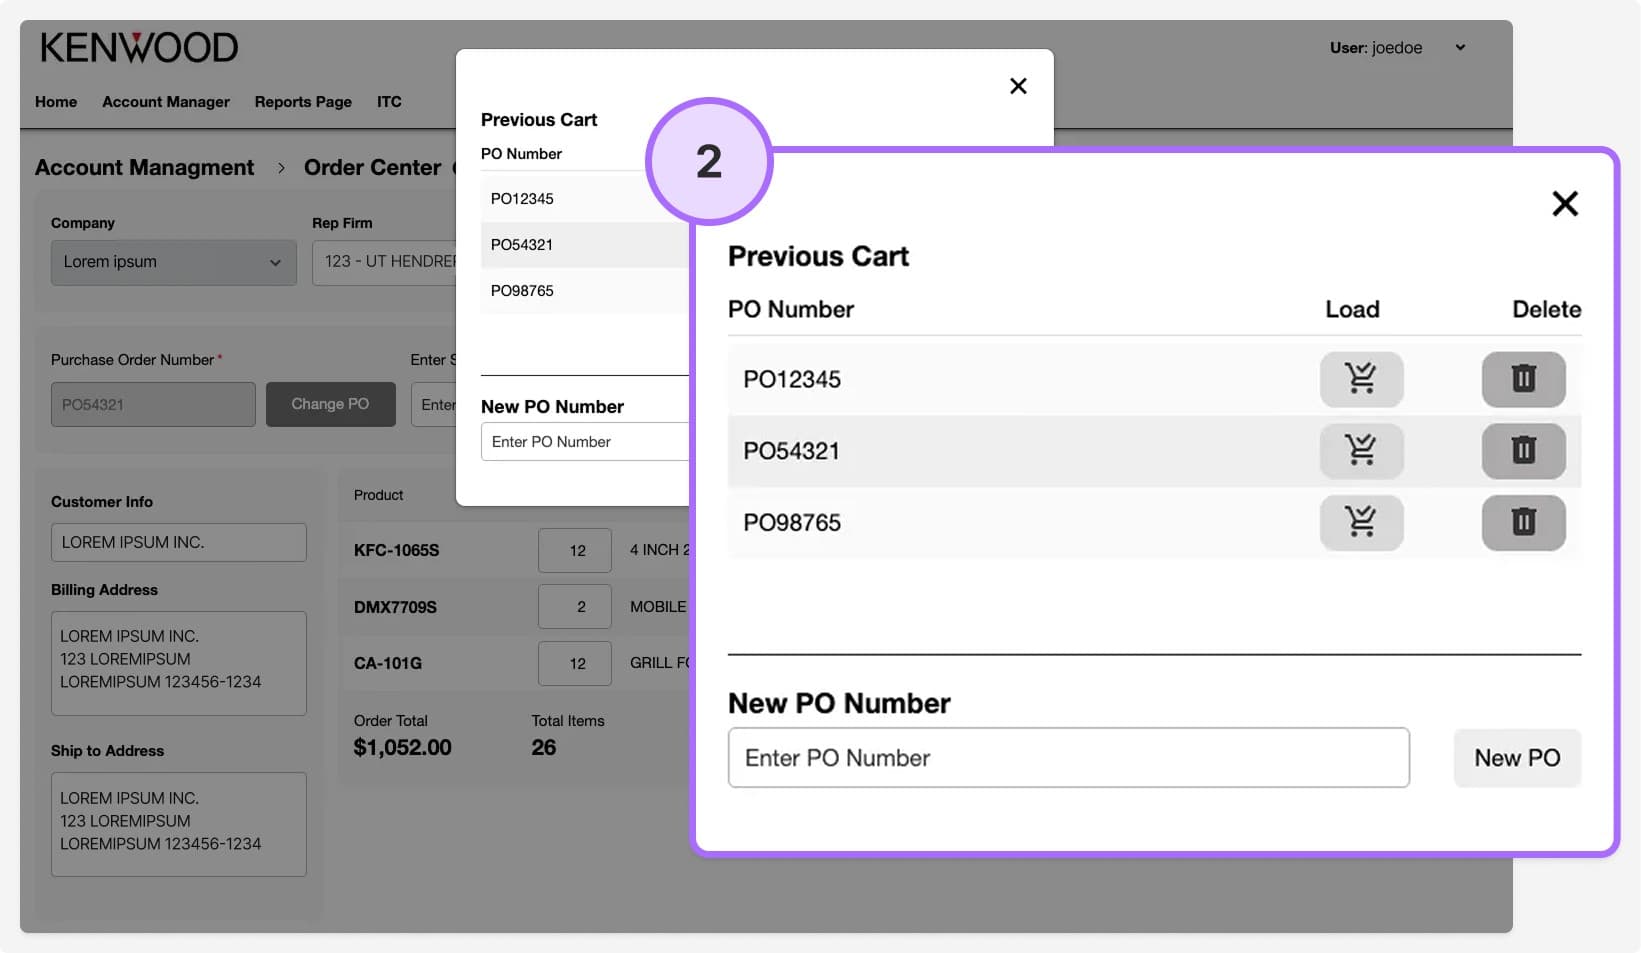Delete PO98765 using the trash icon
The height and width of the screenshot is (953, 1641).
click(1523, 522)
